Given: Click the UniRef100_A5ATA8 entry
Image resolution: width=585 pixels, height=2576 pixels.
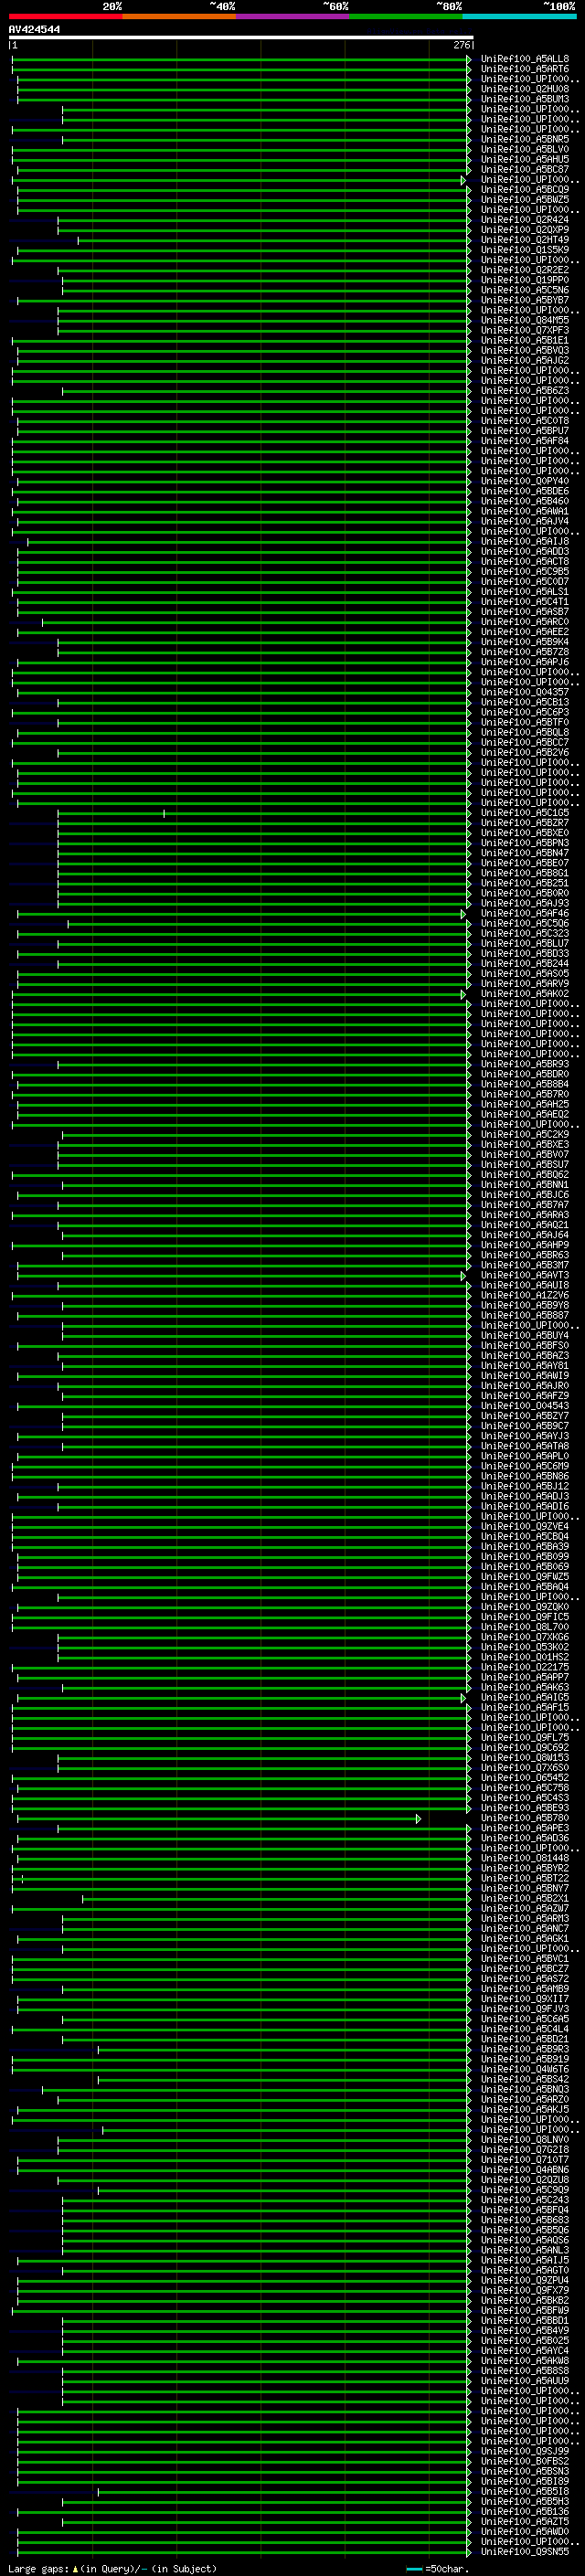Looking at the screenshot, I should [525, 1446].
